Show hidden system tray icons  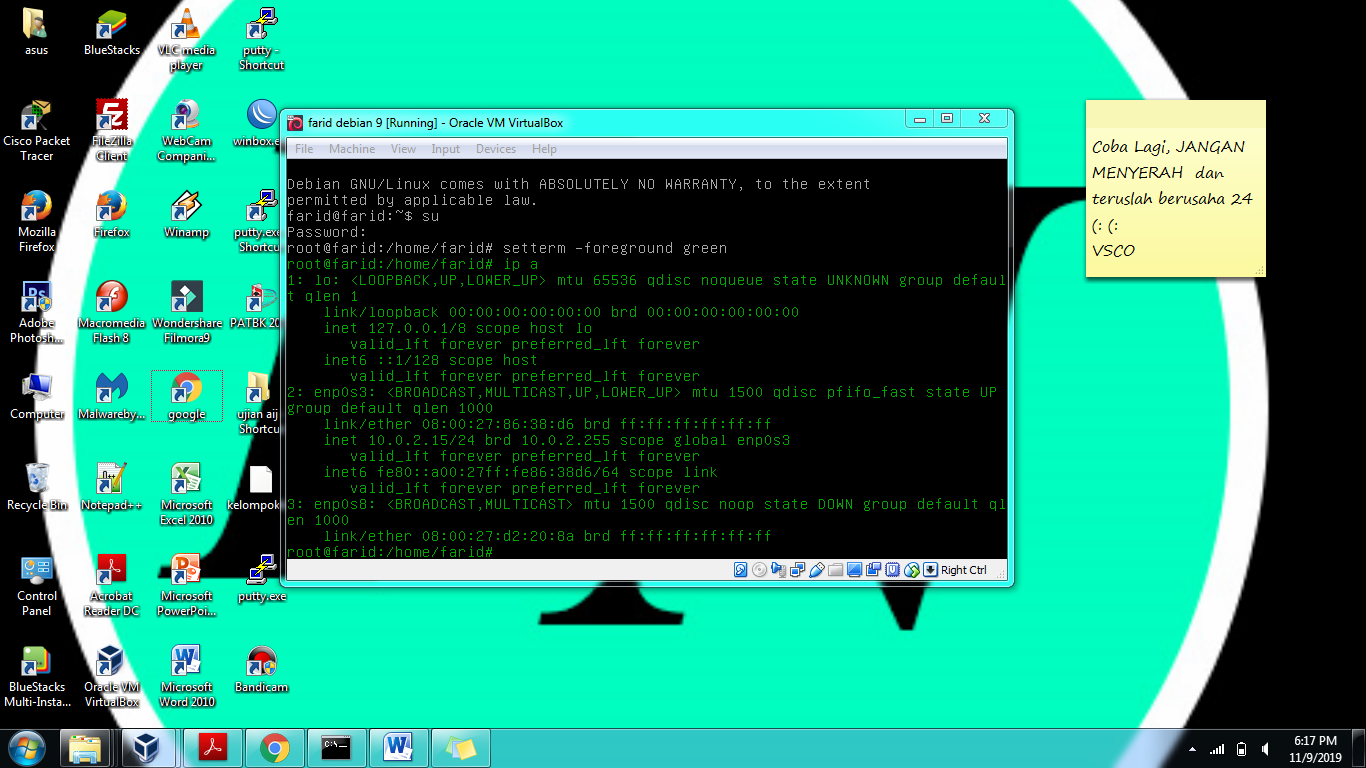(x=1192, y=748)
